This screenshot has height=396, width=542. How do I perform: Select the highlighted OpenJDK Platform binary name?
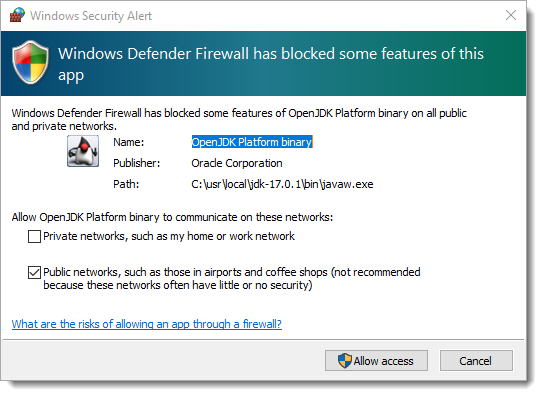[252, 142]
